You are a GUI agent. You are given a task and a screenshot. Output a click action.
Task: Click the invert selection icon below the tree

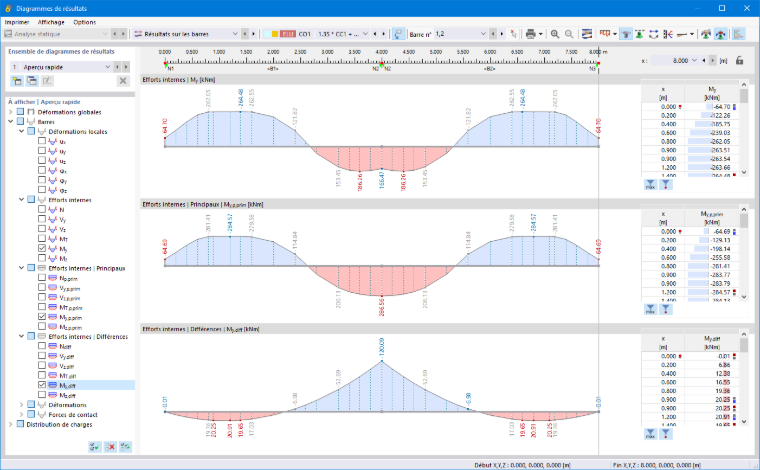(126, 447)
